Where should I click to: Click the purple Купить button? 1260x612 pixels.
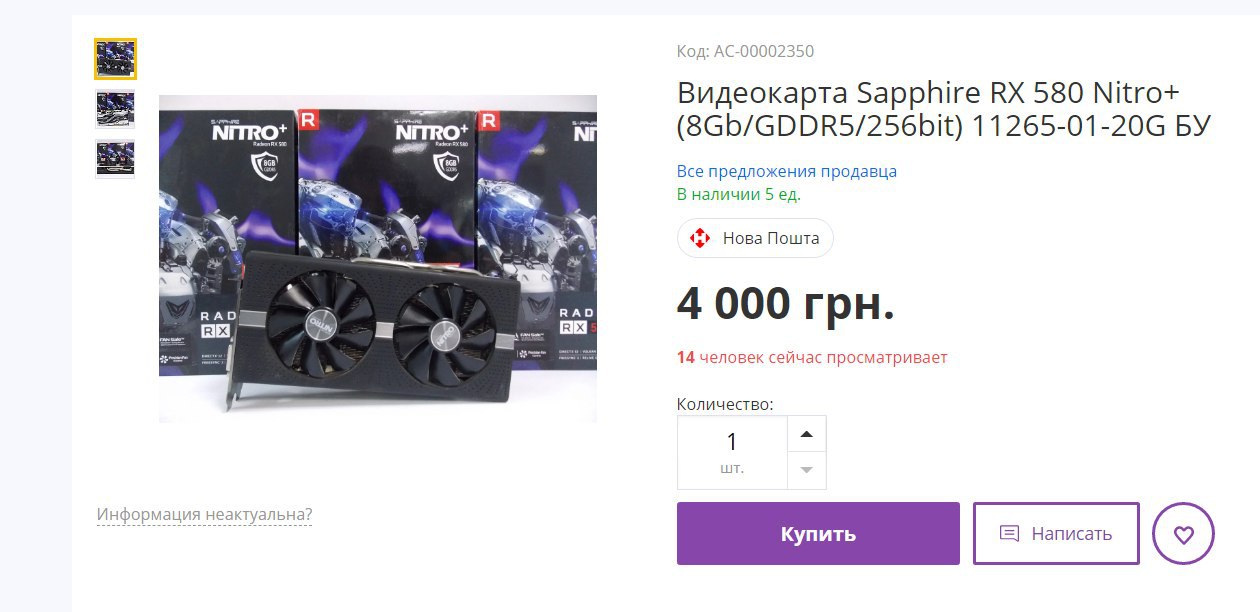tap(818, 534)
